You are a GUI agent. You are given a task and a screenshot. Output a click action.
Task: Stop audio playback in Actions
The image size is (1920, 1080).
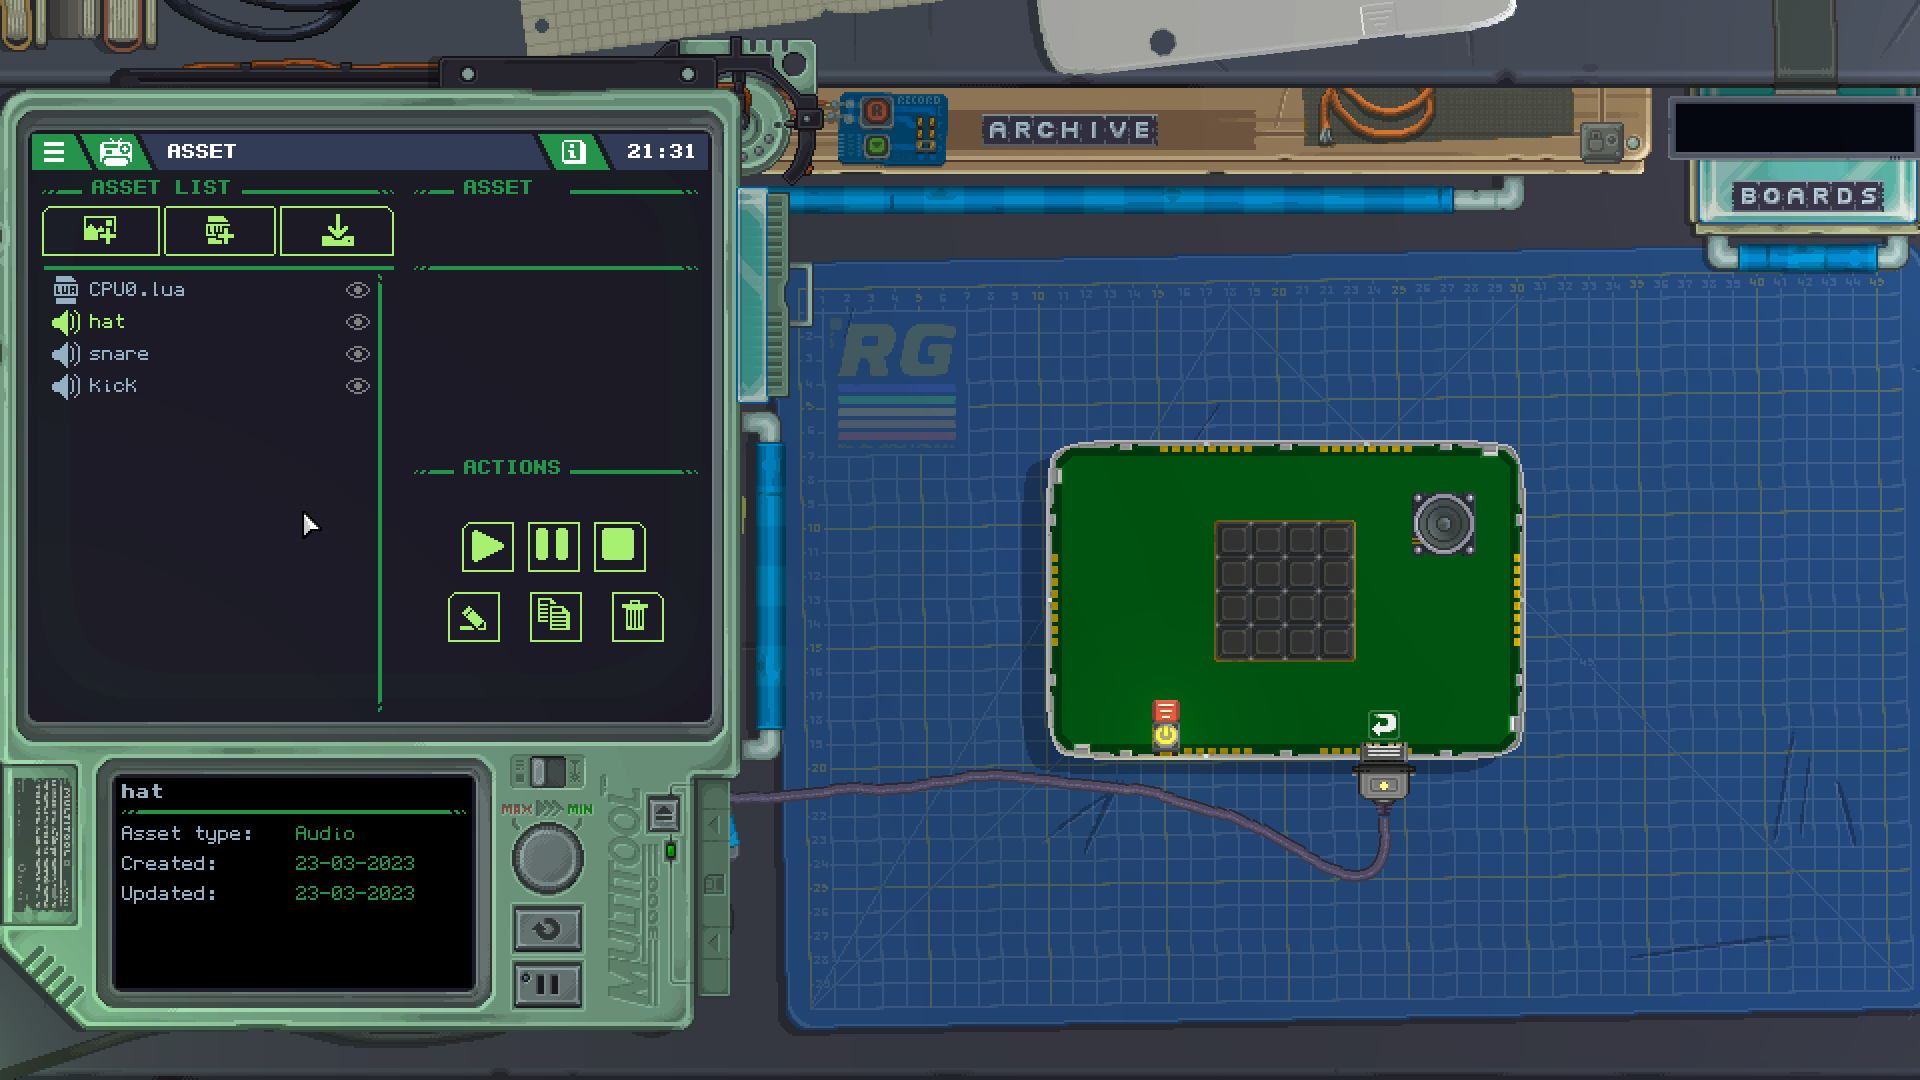point(619,547)
